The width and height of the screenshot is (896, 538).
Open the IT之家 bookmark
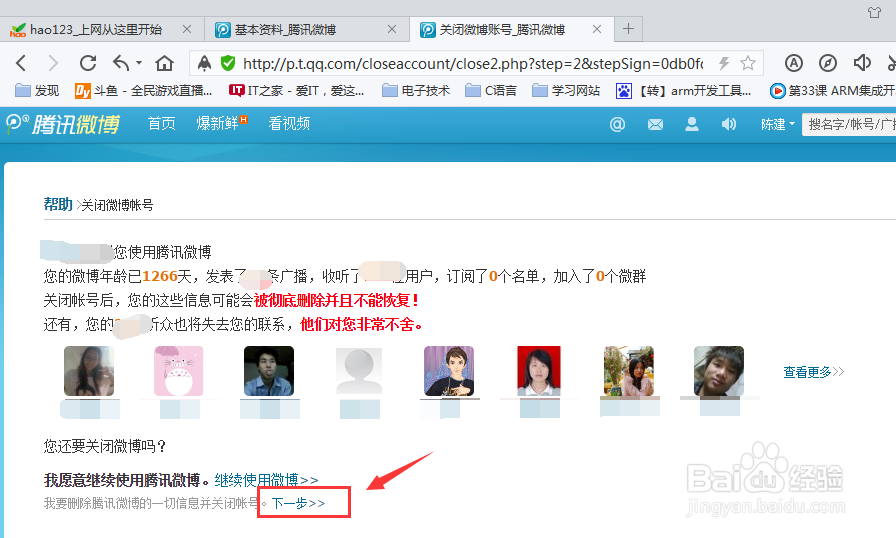pyautogui.click(x=296, y=90)
